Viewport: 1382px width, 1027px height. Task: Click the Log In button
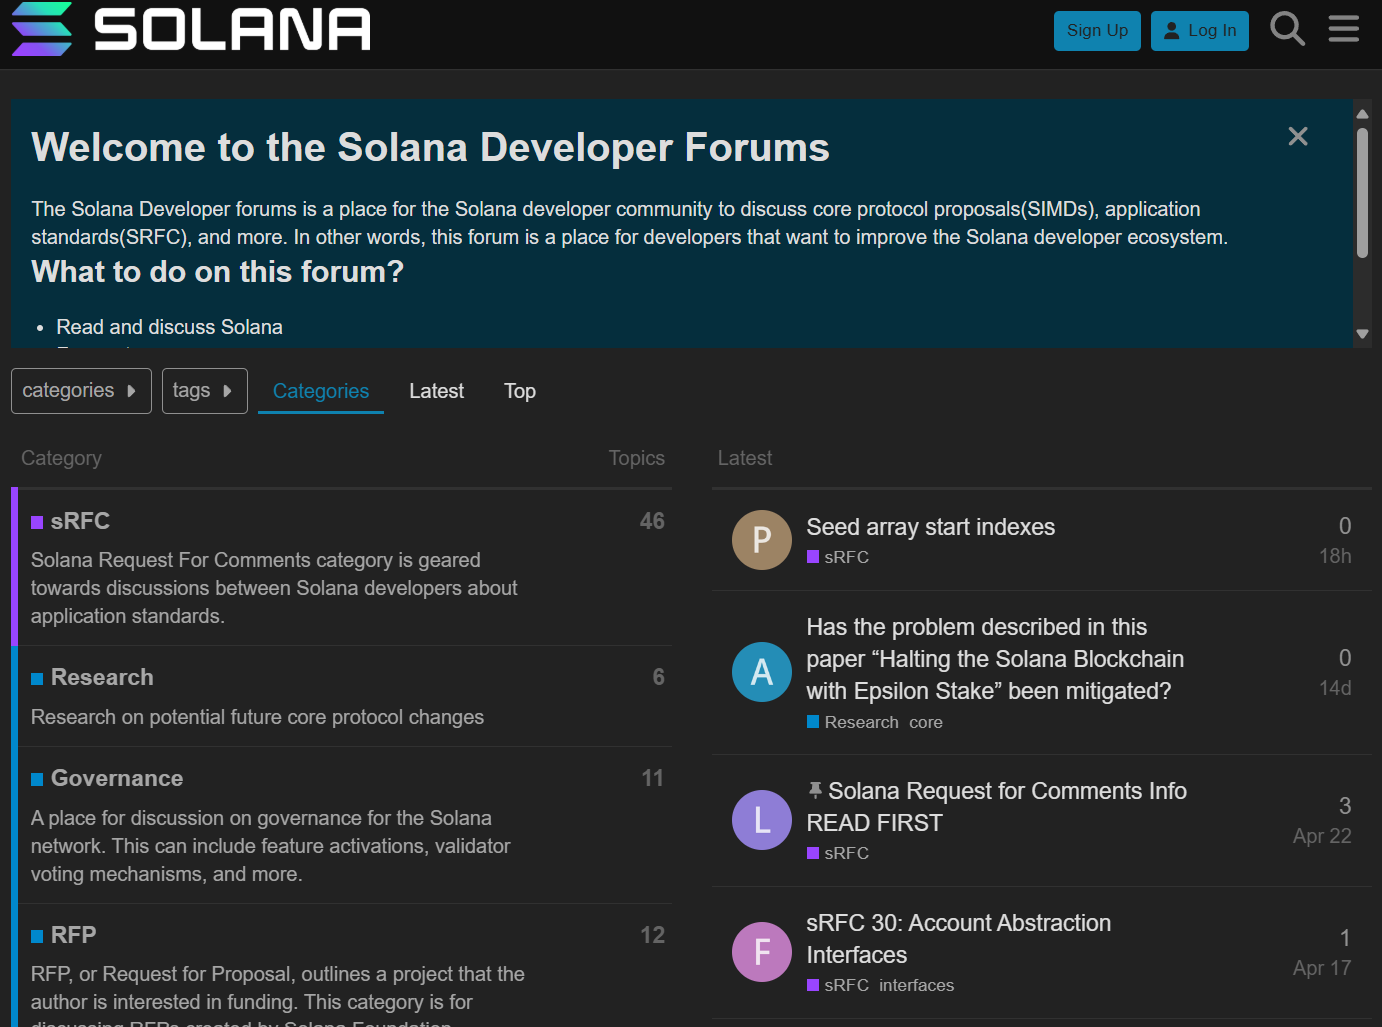click(1200, 31)
